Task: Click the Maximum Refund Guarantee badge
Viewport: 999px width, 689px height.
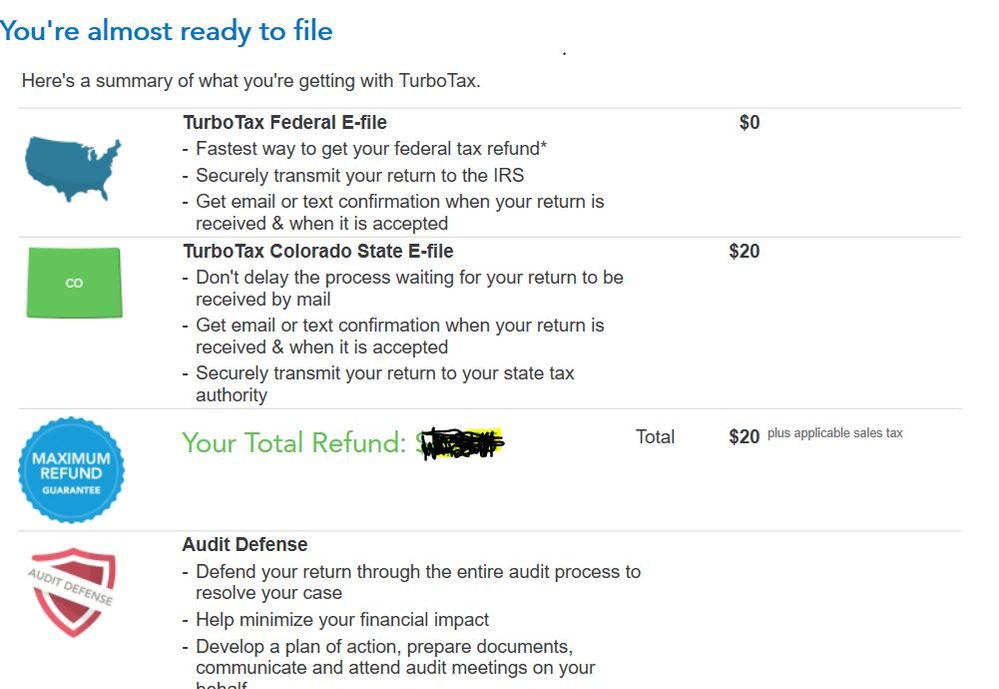Action: tap(71, 470)
